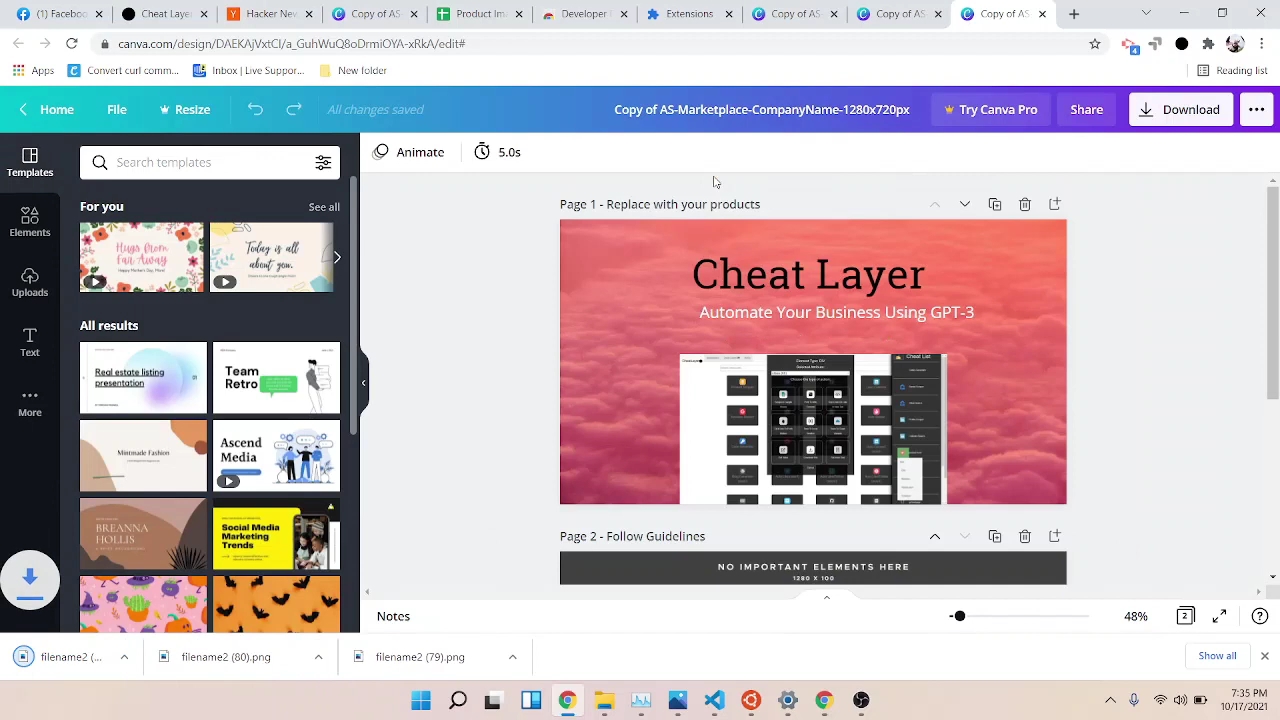Open the Text sidebar panel
This screenshot has width=1280, height=720.
(30, 342)
